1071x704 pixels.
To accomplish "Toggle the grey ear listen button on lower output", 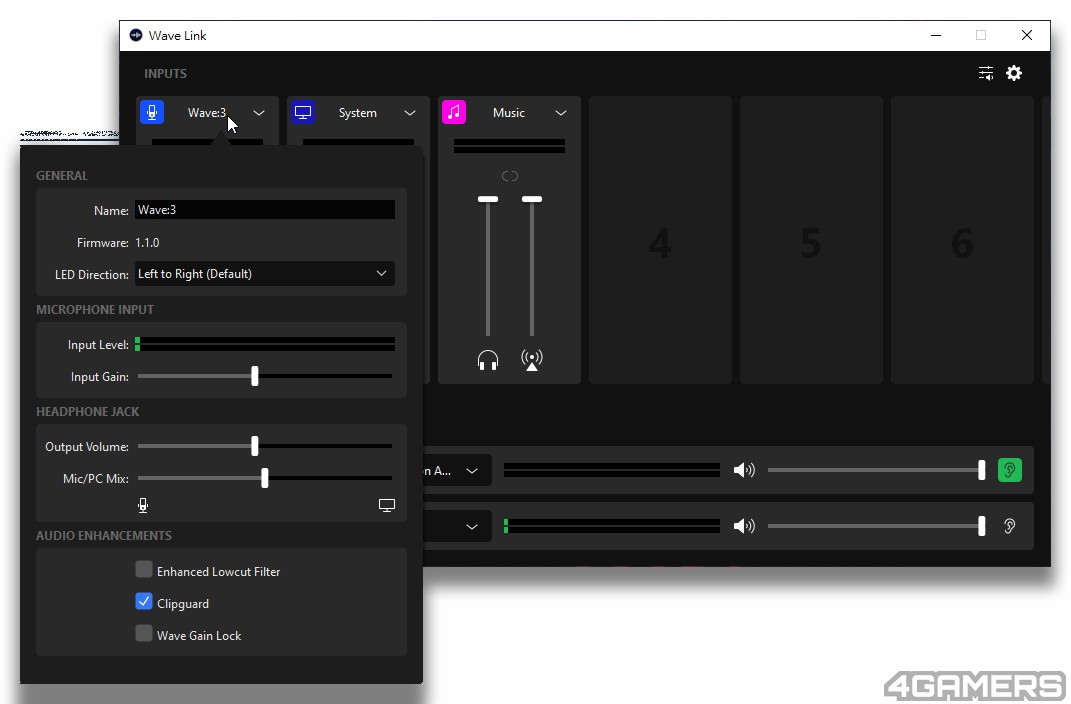I will [x=1010, y=526].
